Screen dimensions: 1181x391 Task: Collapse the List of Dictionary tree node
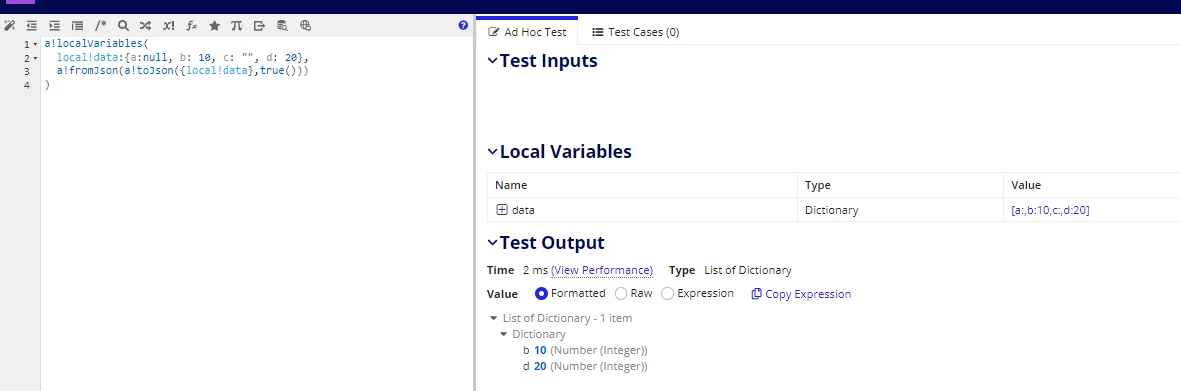[x=493, y=319]
